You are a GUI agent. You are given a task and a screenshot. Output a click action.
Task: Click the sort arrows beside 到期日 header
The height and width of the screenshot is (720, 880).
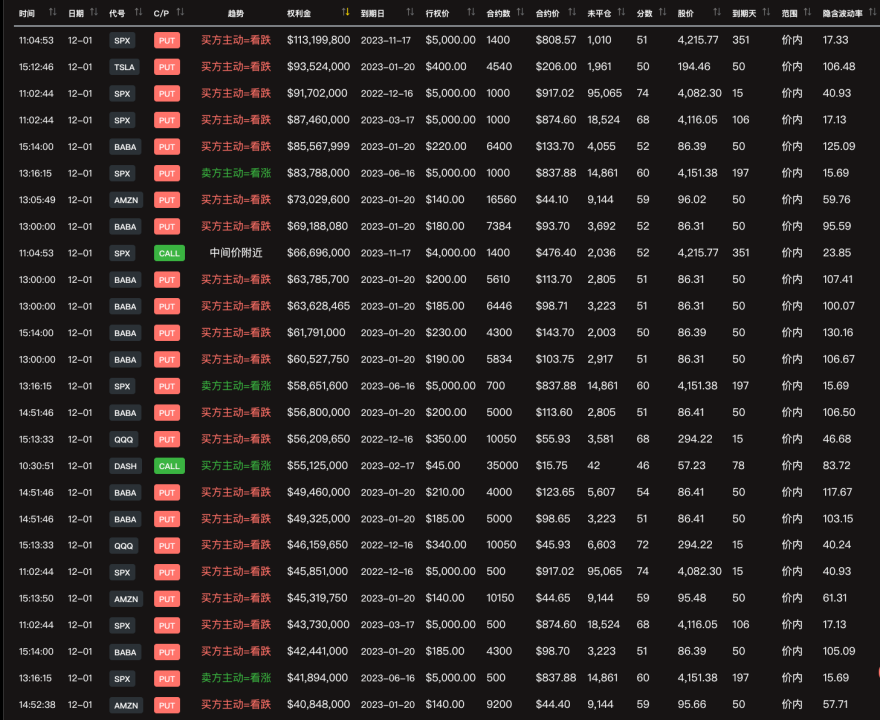click(x=410, y=12)
